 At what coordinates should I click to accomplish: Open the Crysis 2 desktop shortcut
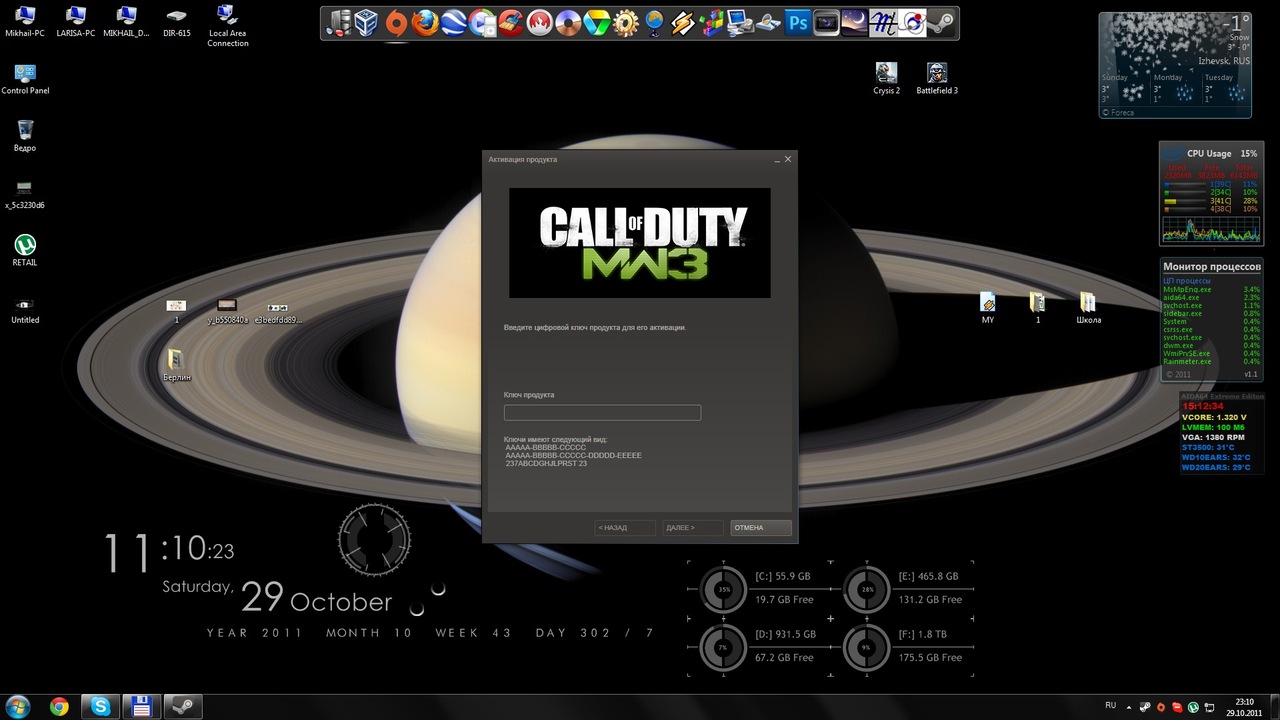coord(886,78)
